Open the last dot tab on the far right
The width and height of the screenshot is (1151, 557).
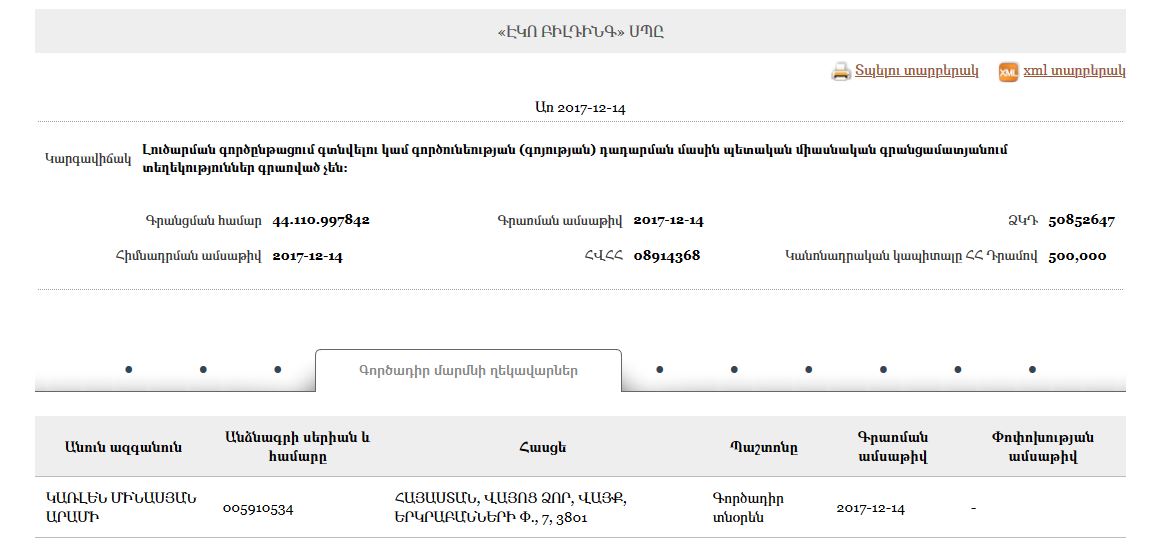pyautogui.click(x=1032, y=369)
